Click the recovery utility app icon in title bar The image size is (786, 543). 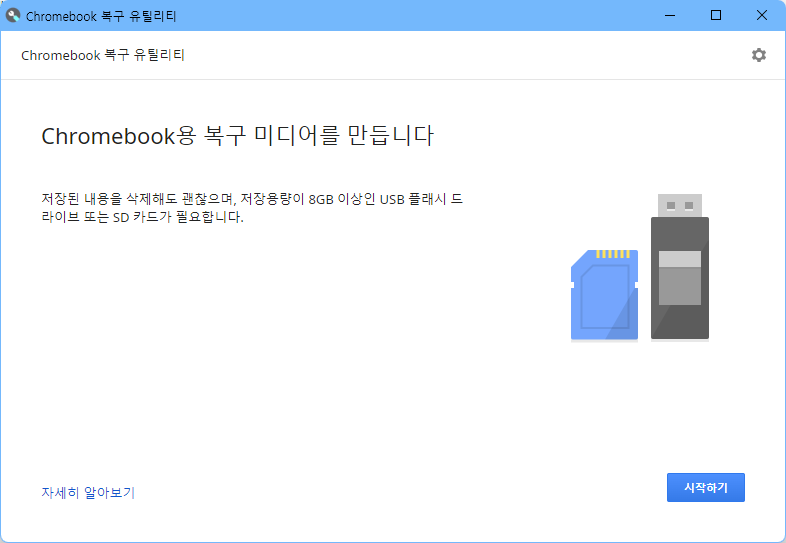tap(13, 16)
